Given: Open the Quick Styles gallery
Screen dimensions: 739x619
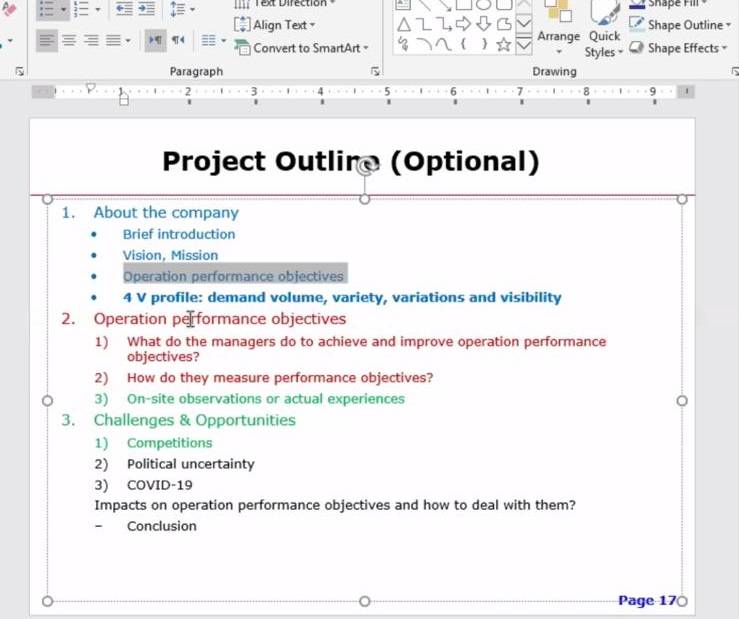Looking at the screenshot, I should [604, 30].
